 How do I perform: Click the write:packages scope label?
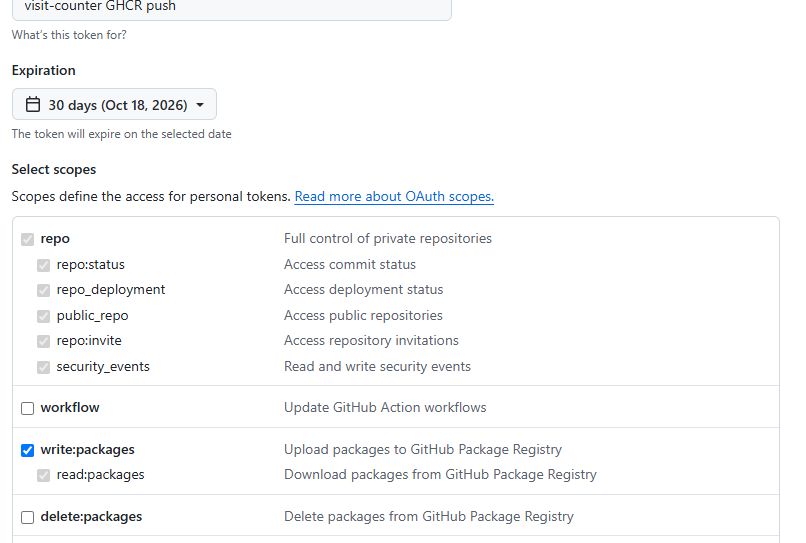(x=87, y=449)
